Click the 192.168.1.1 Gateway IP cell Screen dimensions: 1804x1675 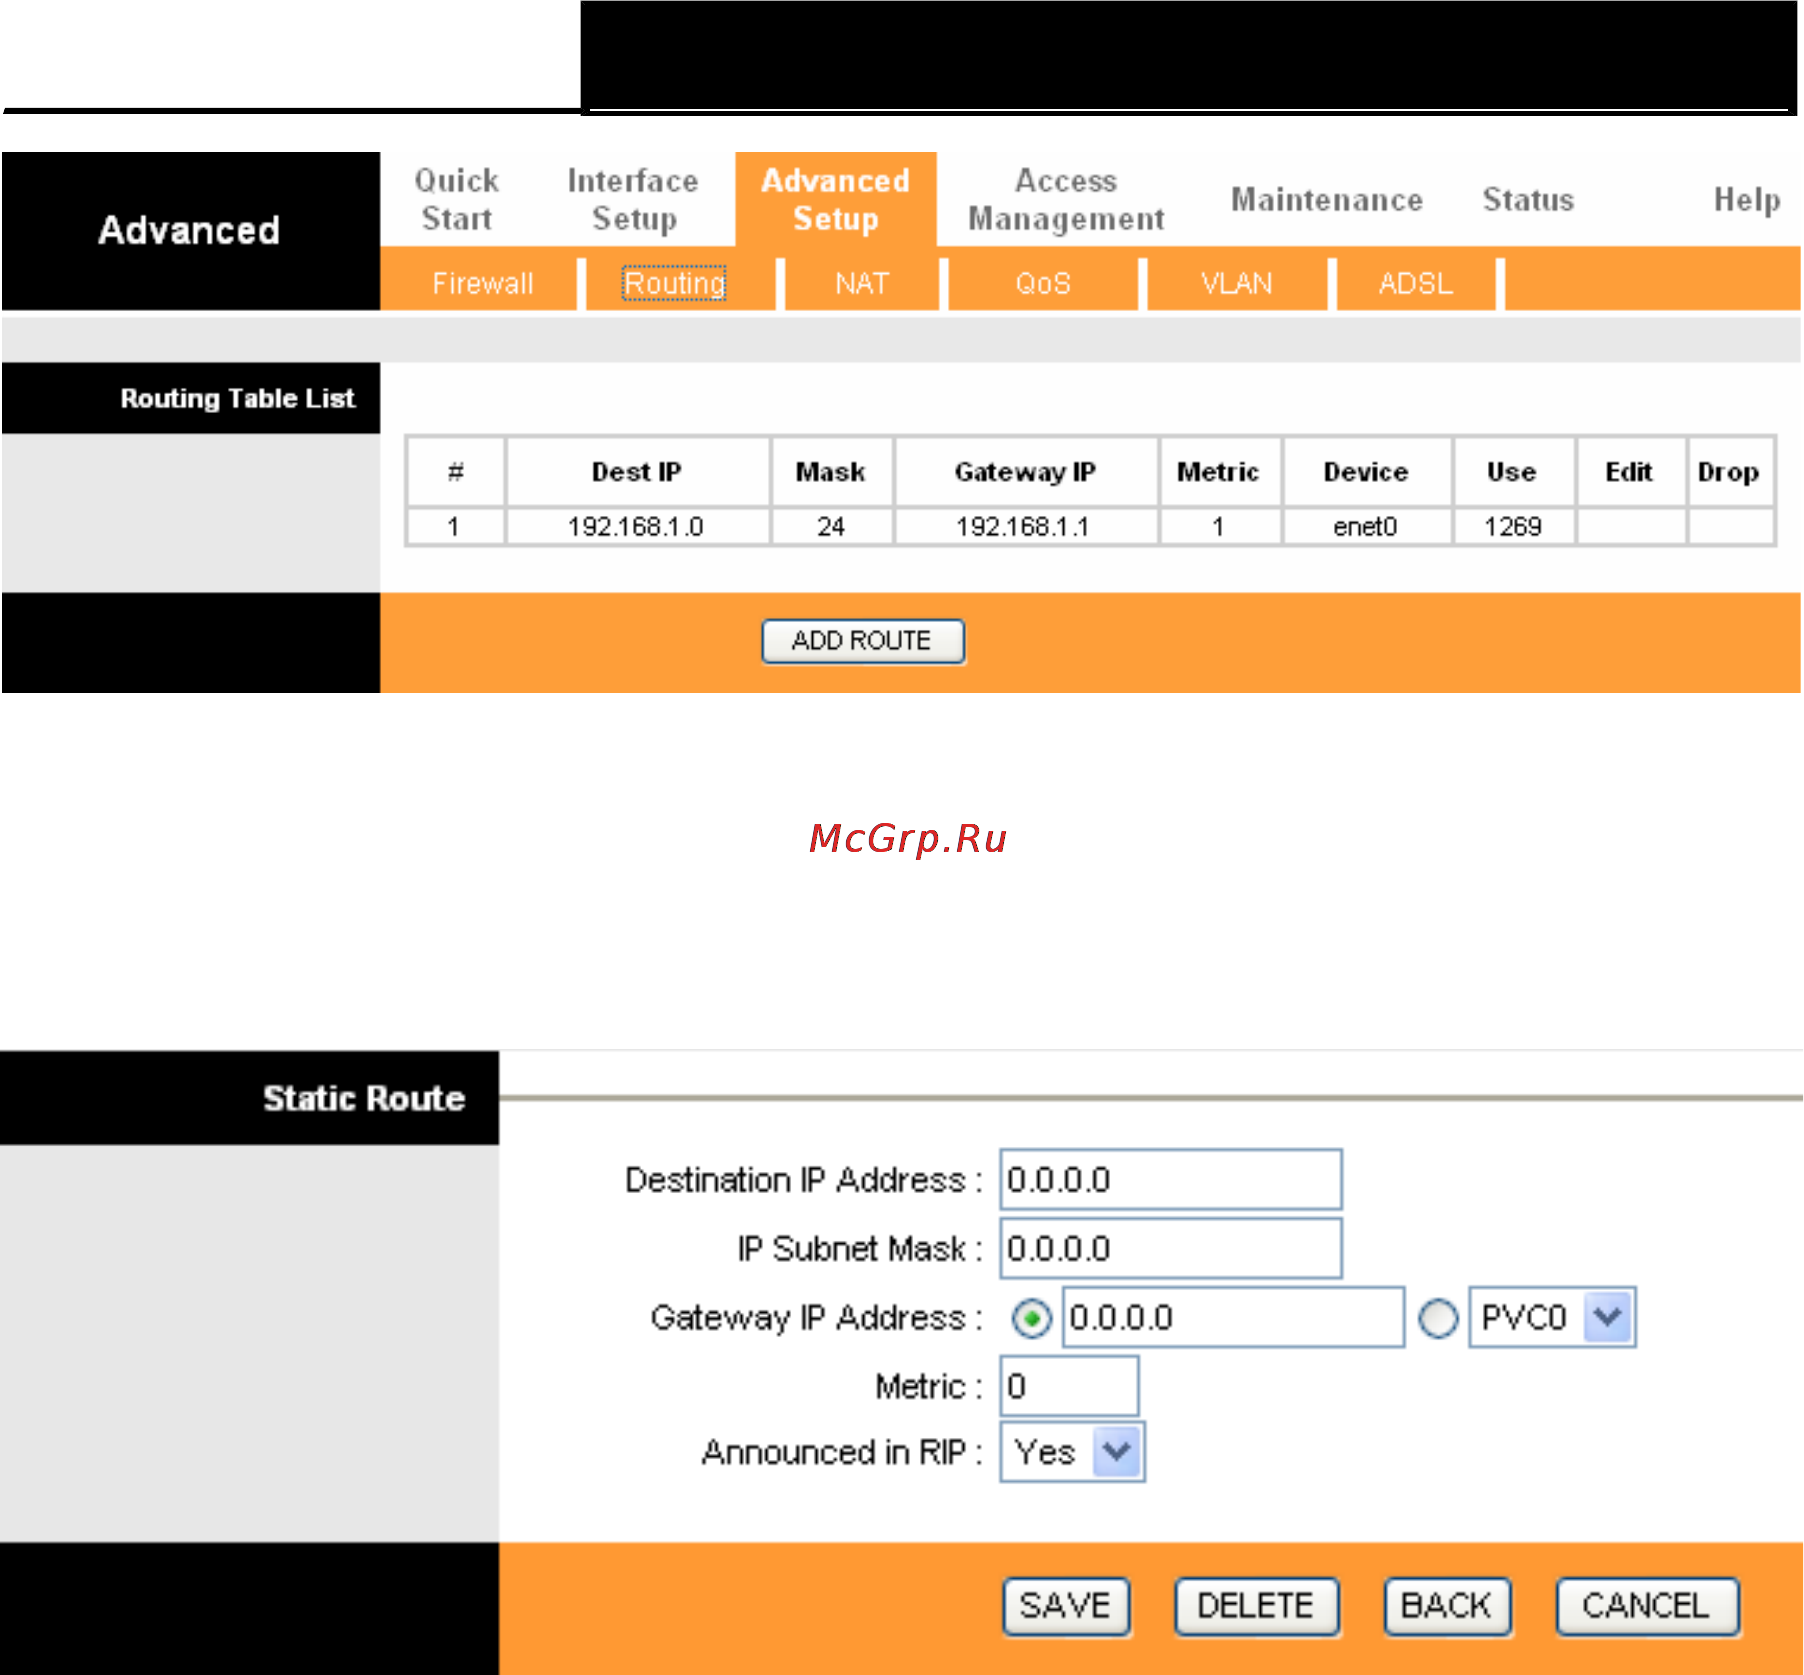(x=1025, y=526)
